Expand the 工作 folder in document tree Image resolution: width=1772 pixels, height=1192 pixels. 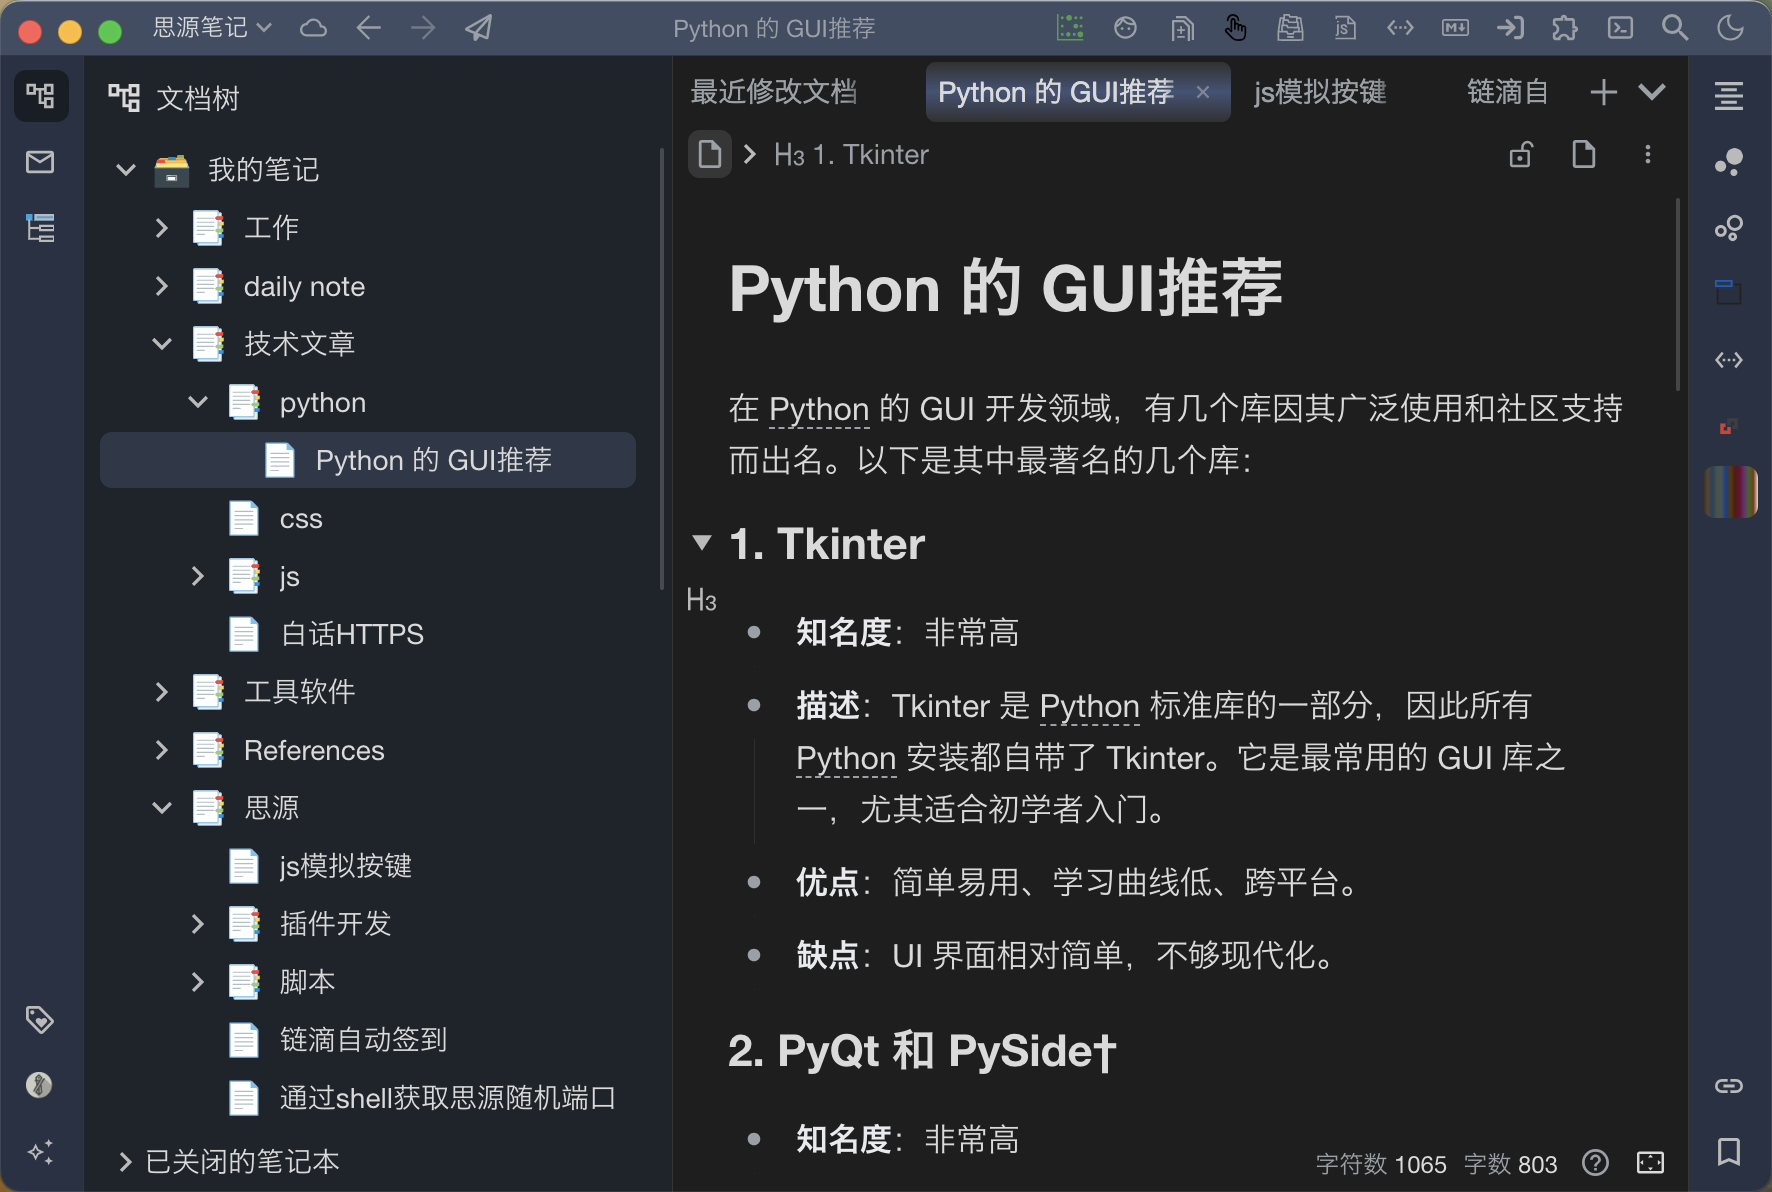[162, 228]
